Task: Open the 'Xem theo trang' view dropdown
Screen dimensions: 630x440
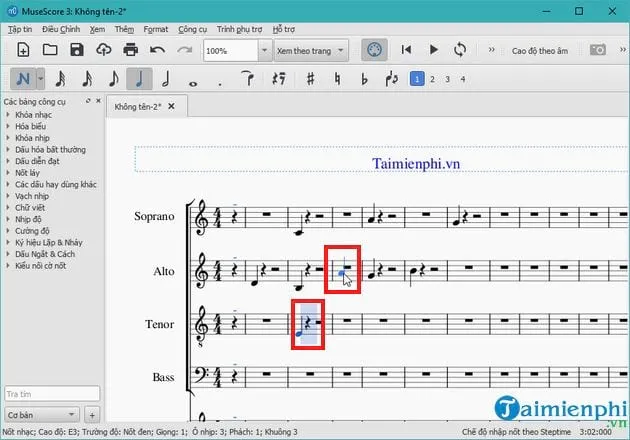Action: pyautogui.click(x=341, y=49)
